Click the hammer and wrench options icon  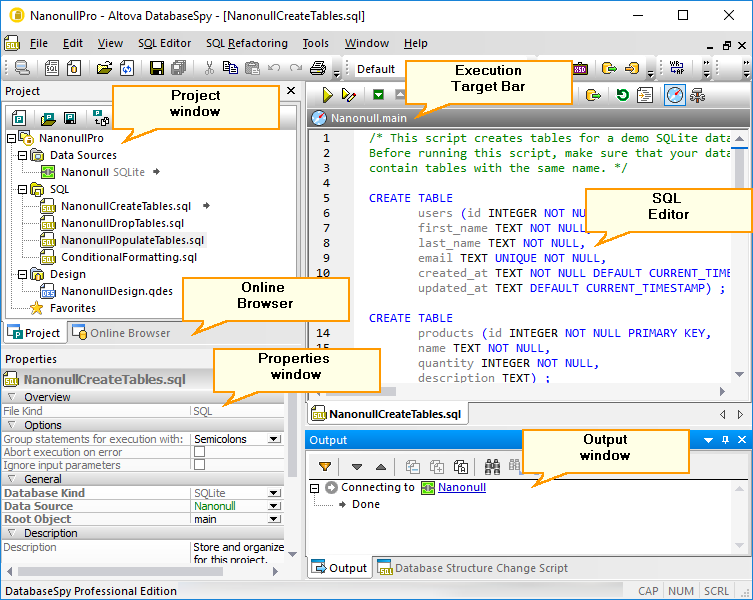pos(697,95)
